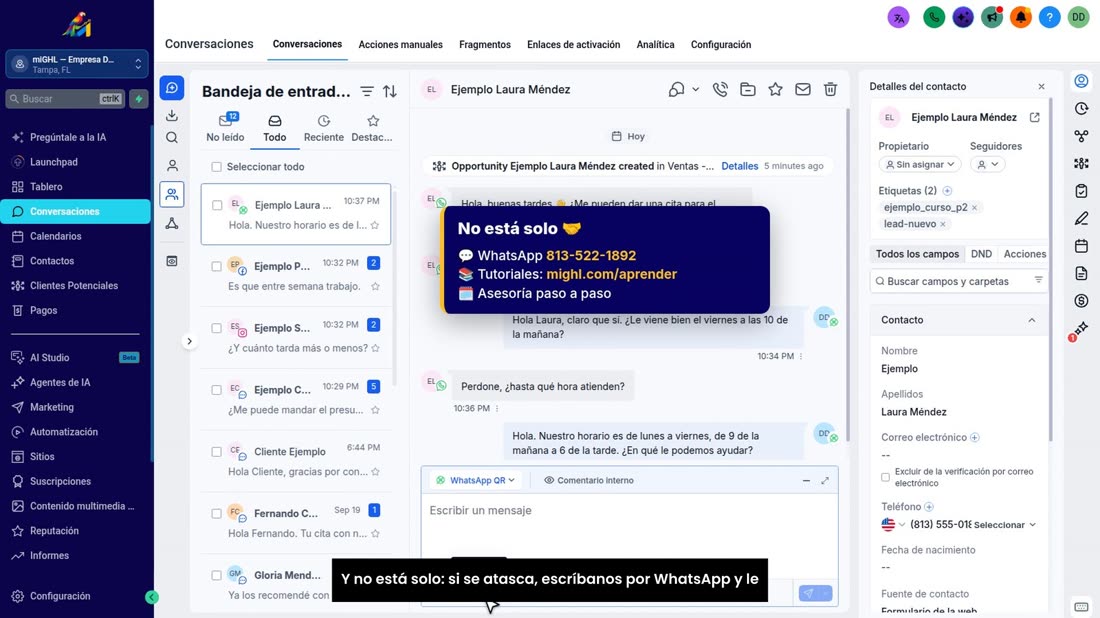
Task: Delete conversation with the trash icon
Action: pyautogui.click(x=831, y=89)
